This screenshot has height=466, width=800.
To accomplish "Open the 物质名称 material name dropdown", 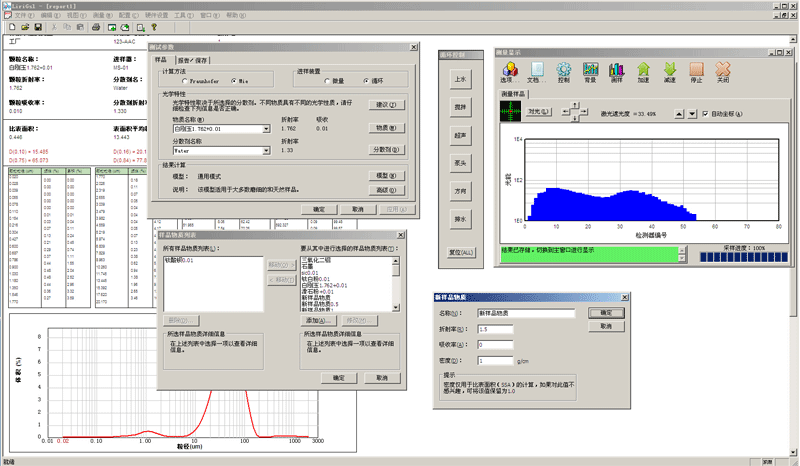I will [x=268, y=129].
